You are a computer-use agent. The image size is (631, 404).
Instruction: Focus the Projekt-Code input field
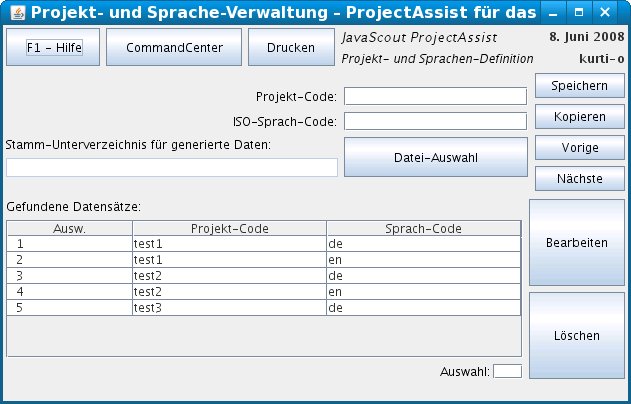point(435,96)
